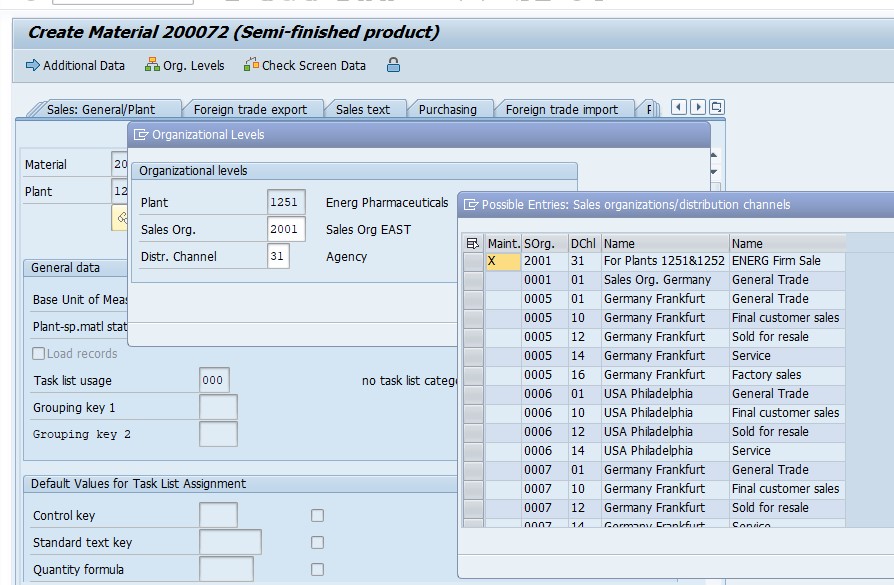Select 'Sales Org. Germany' name cell

pos(664,280)
